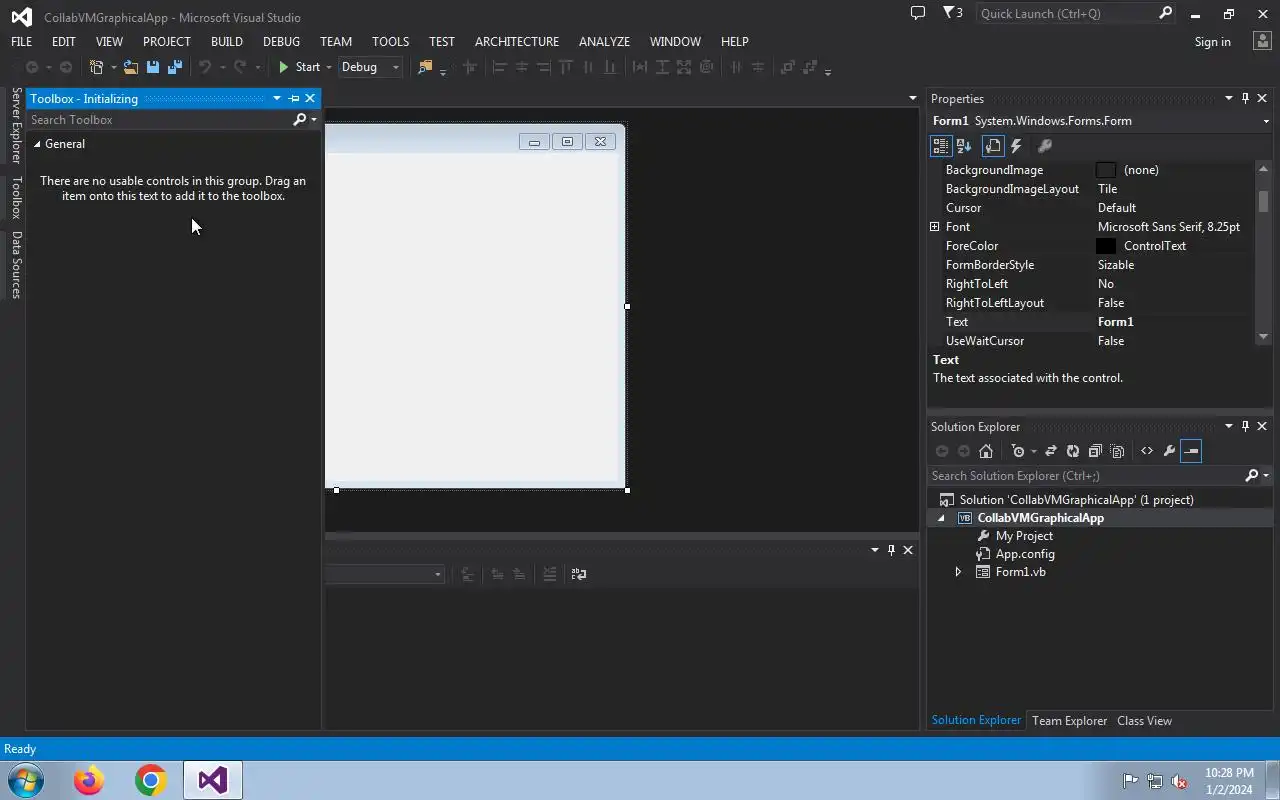Toggle Categorized view in Properties

941,146
